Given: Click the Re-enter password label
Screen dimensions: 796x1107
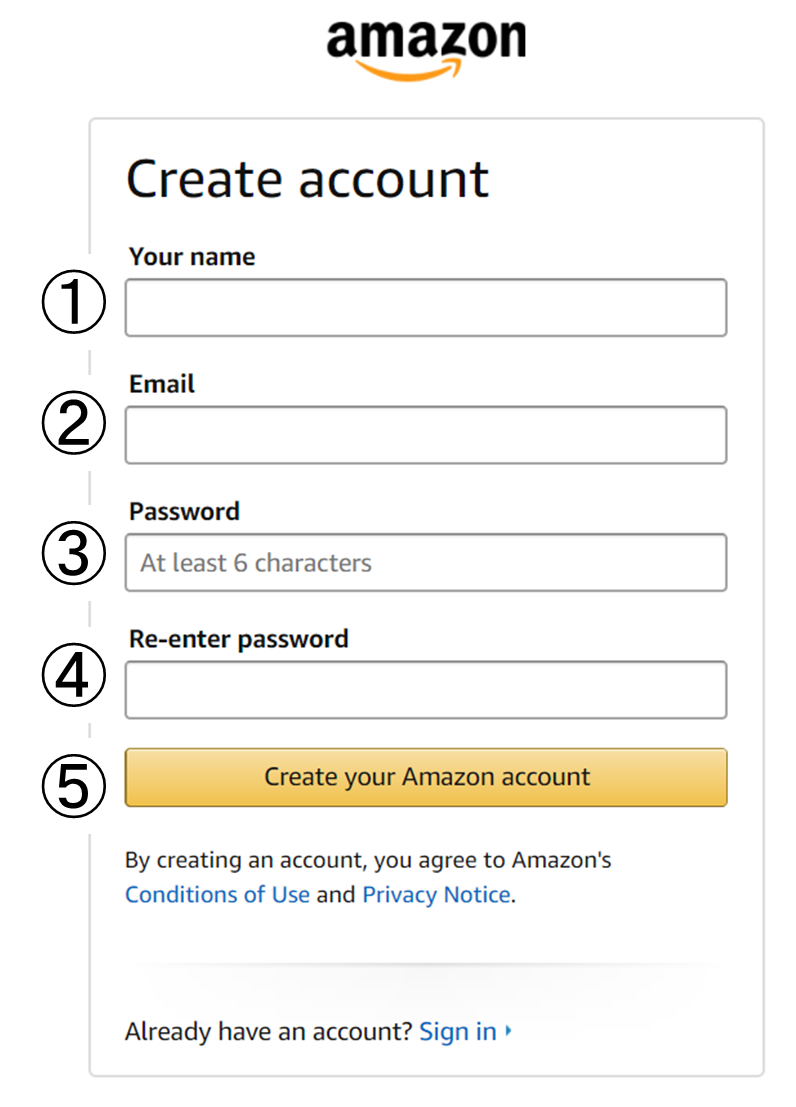Looking at the screenshot, I should click(239, 639).
